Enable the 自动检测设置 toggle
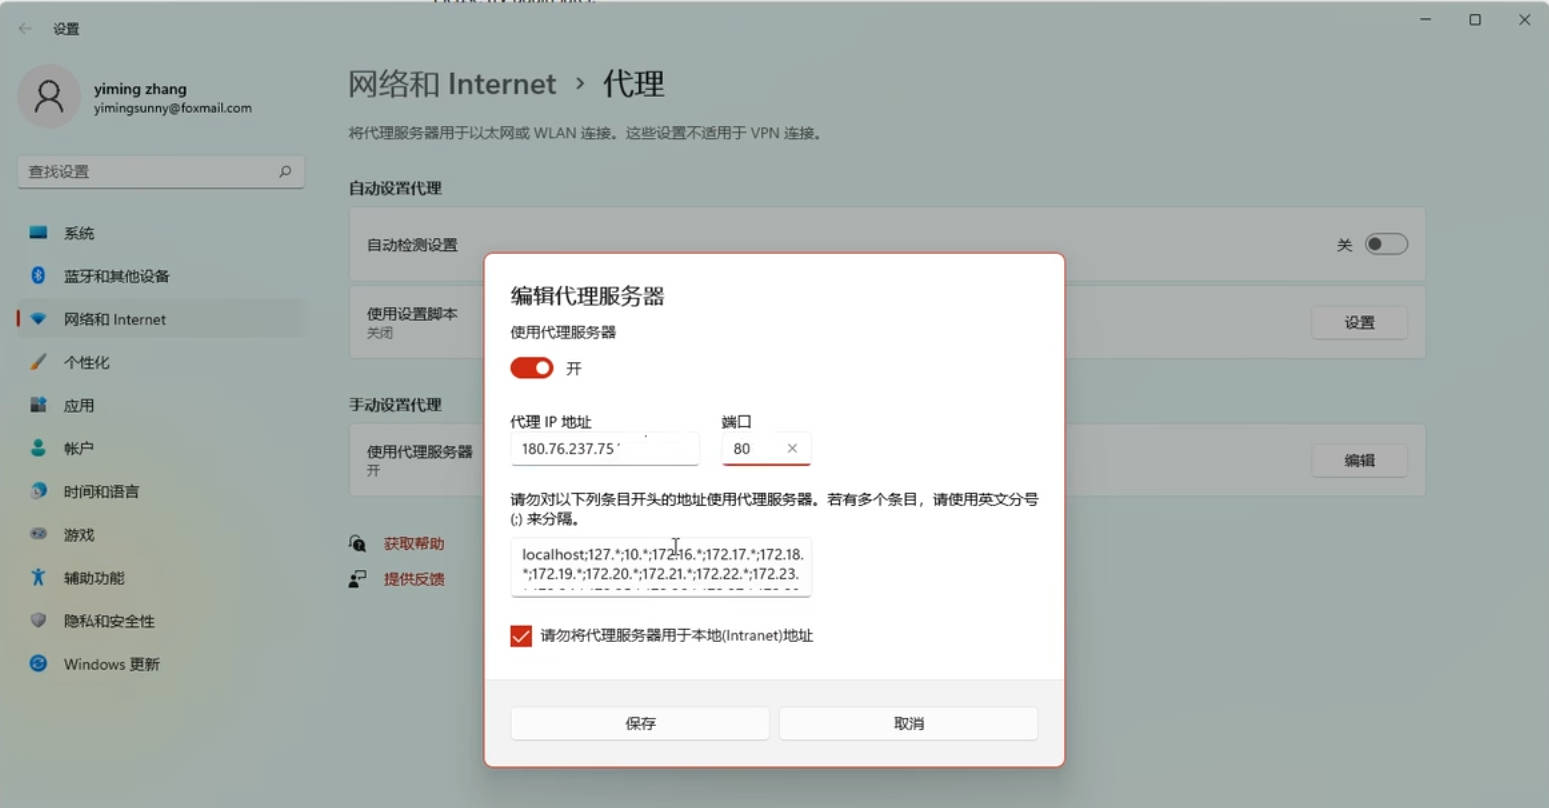Image resolution: width=1549 pixels, height=808 pixels. point(1386,245)
